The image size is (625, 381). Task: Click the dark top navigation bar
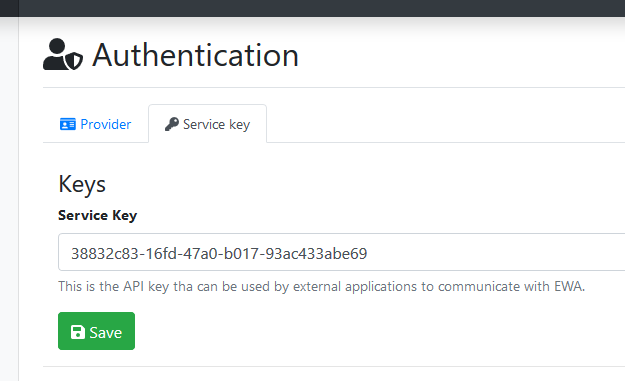pos(312,8)
